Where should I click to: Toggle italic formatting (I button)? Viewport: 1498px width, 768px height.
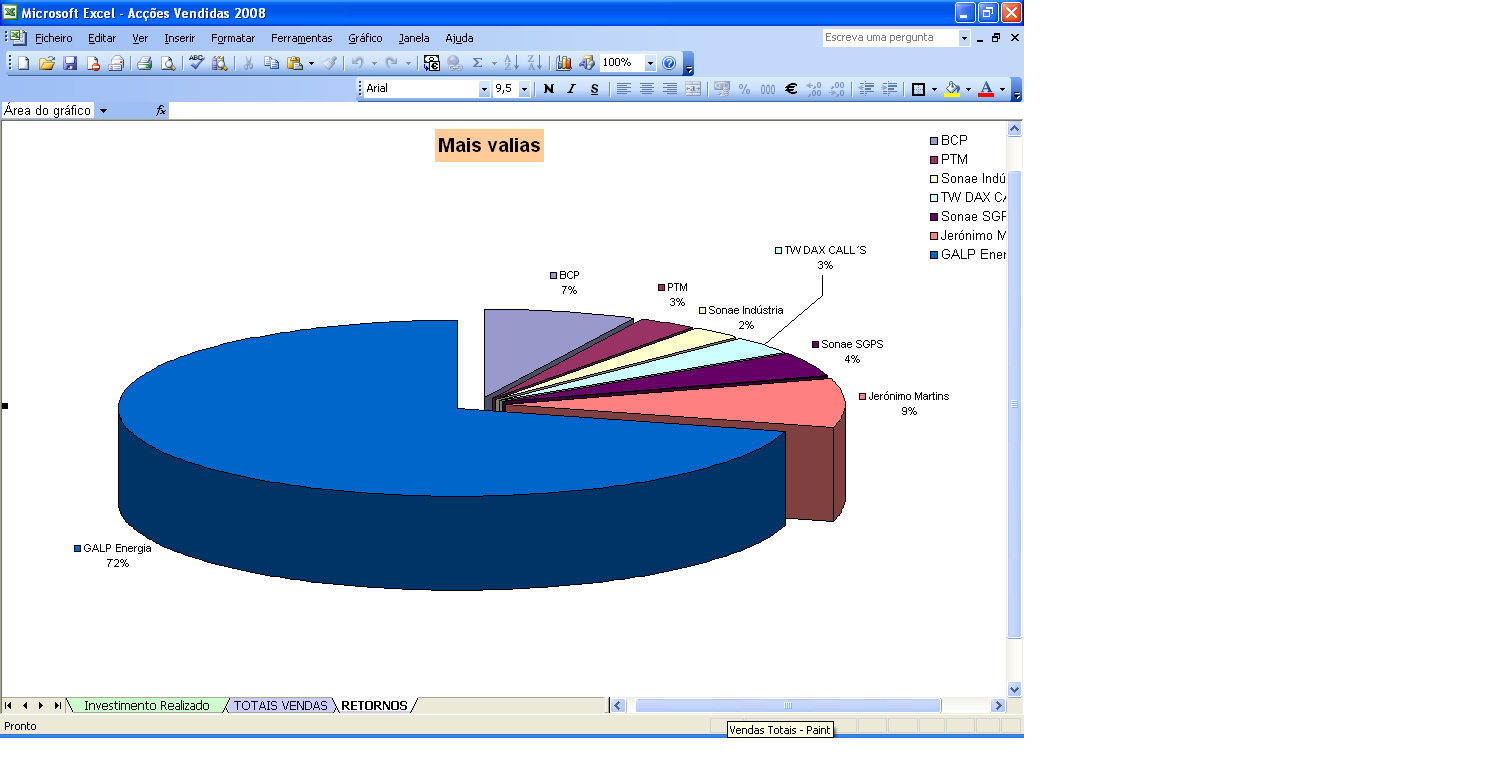tap(571, 89)
